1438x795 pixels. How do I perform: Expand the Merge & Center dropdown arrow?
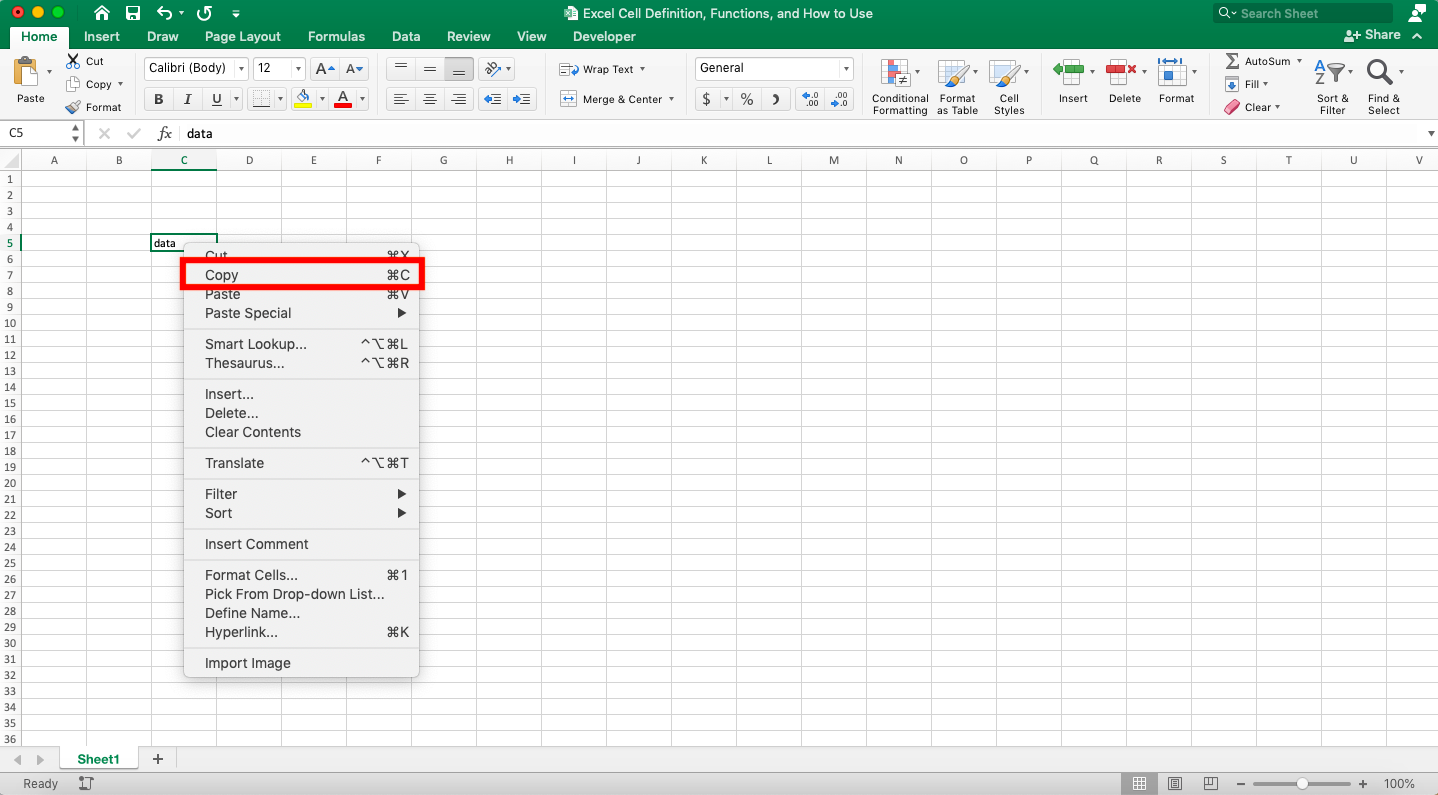point(671,99)
